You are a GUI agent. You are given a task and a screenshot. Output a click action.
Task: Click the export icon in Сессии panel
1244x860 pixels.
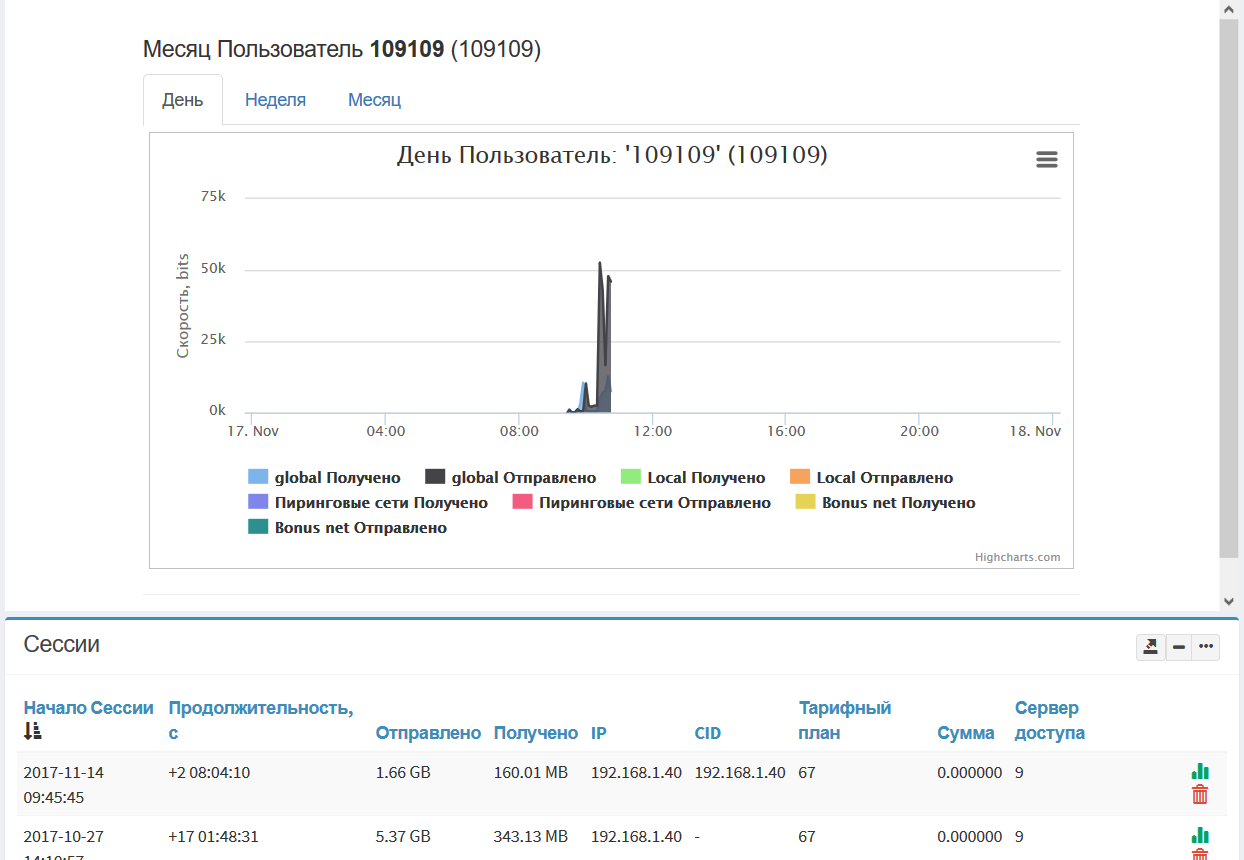tap(1151, 647)
